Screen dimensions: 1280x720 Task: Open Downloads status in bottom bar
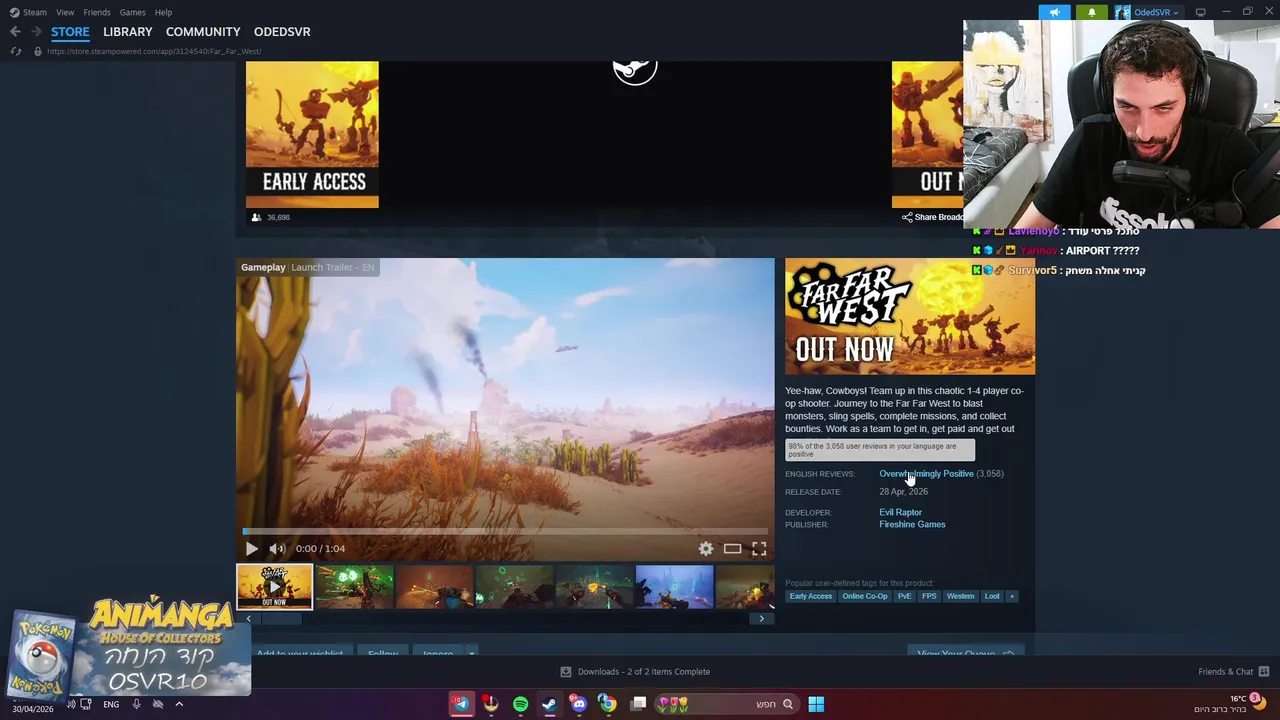(635, 672)
